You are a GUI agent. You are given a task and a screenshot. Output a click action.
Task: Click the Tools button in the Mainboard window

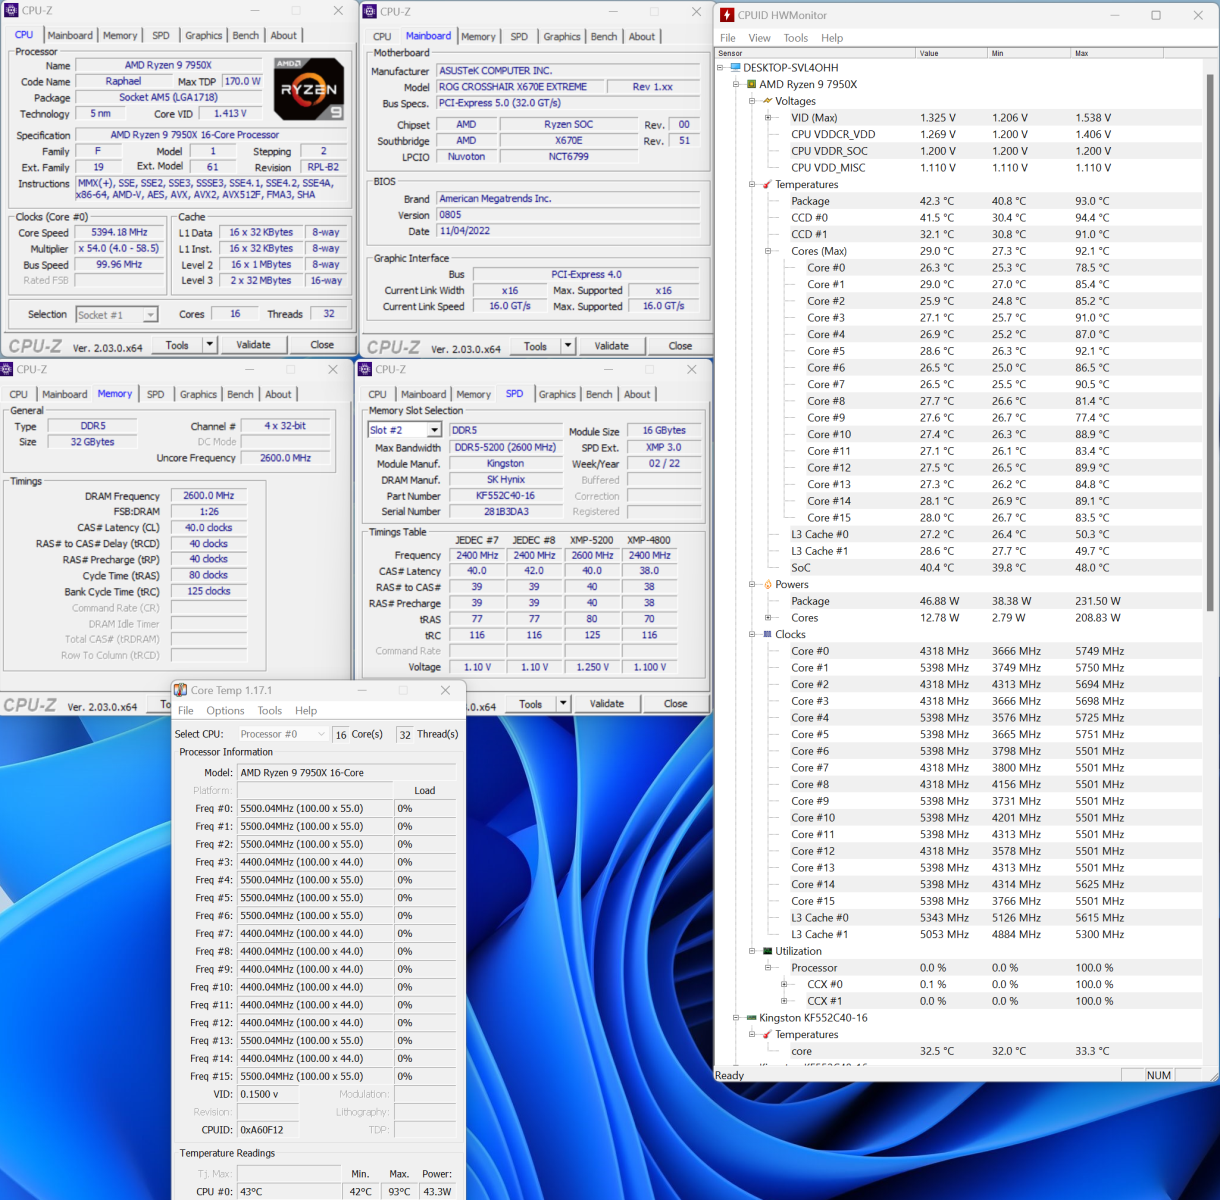click(535, 346)
